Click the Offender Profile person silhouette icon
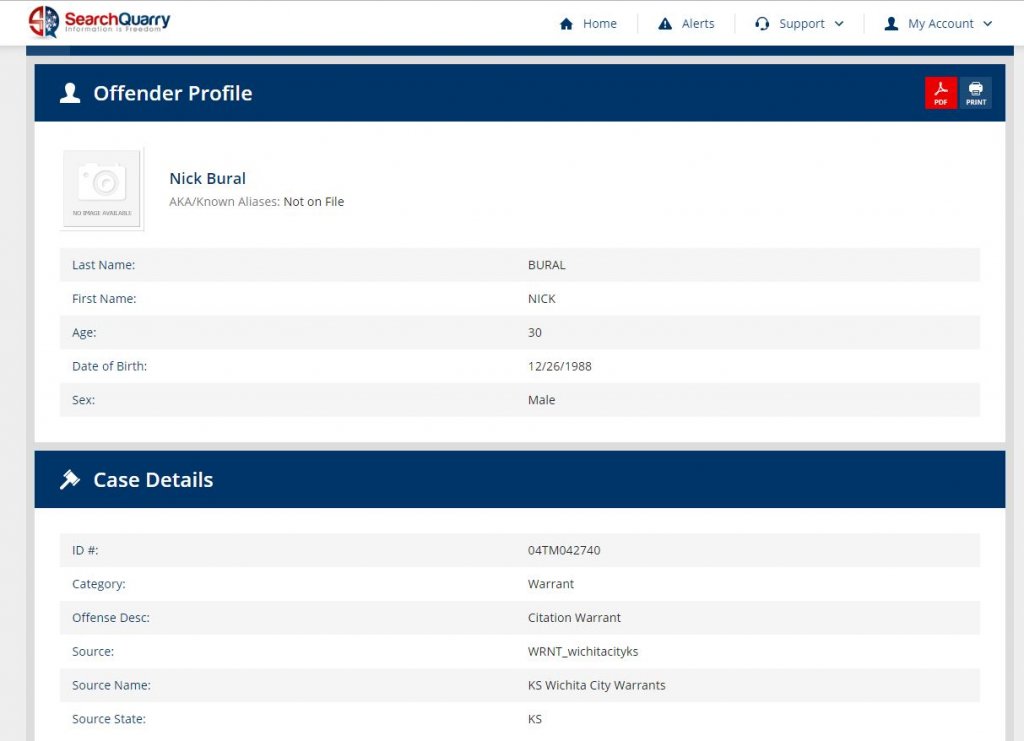The width and height of the screenshot is (1024, 741). [x=70, y=93]
